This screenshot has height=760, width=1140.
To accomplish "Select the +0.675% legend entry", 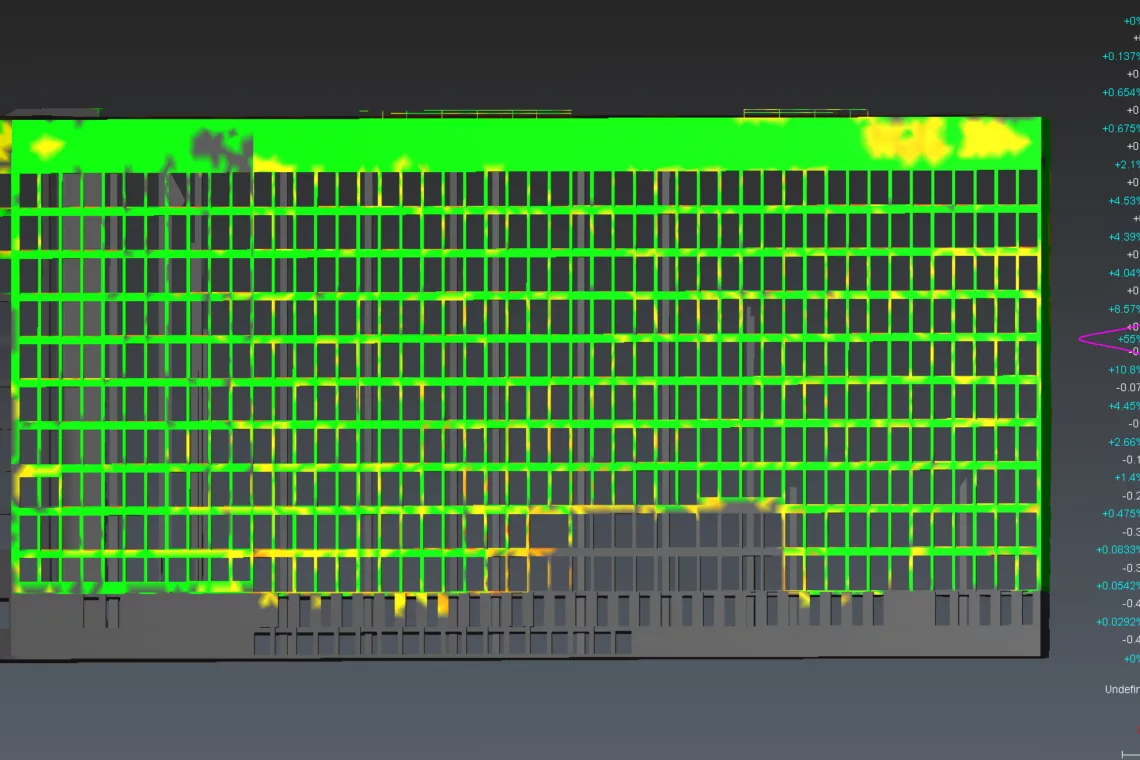I will [x=1121, y=128].
